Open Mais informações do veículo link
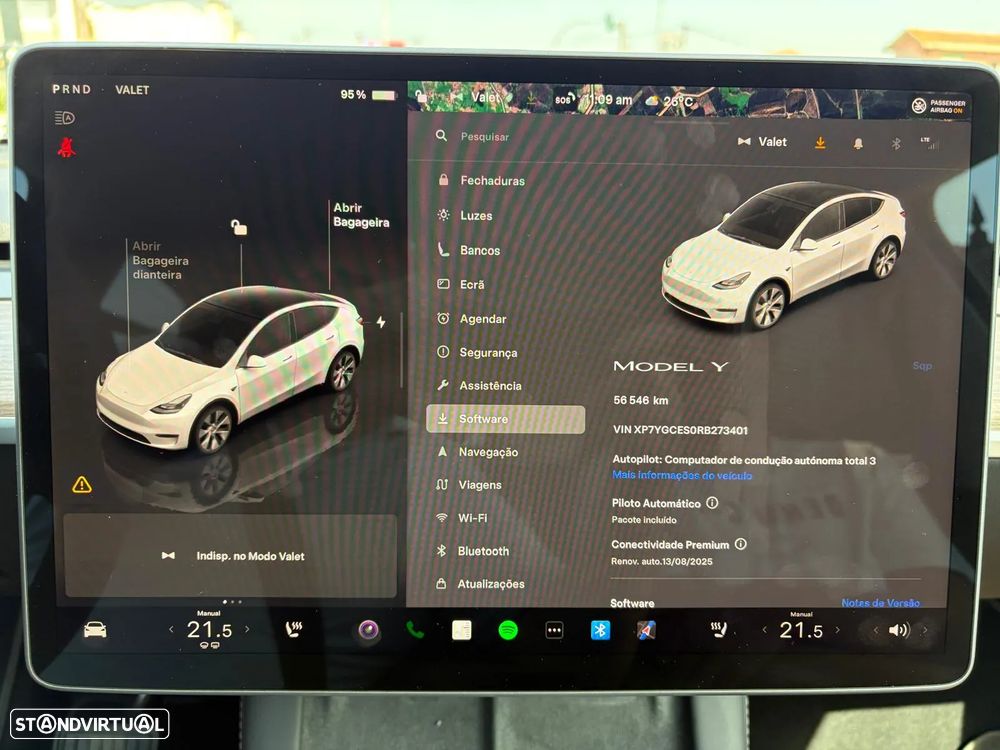This screenshot has width=1000, height=750. pyautogui.click(x=682, y=475)
